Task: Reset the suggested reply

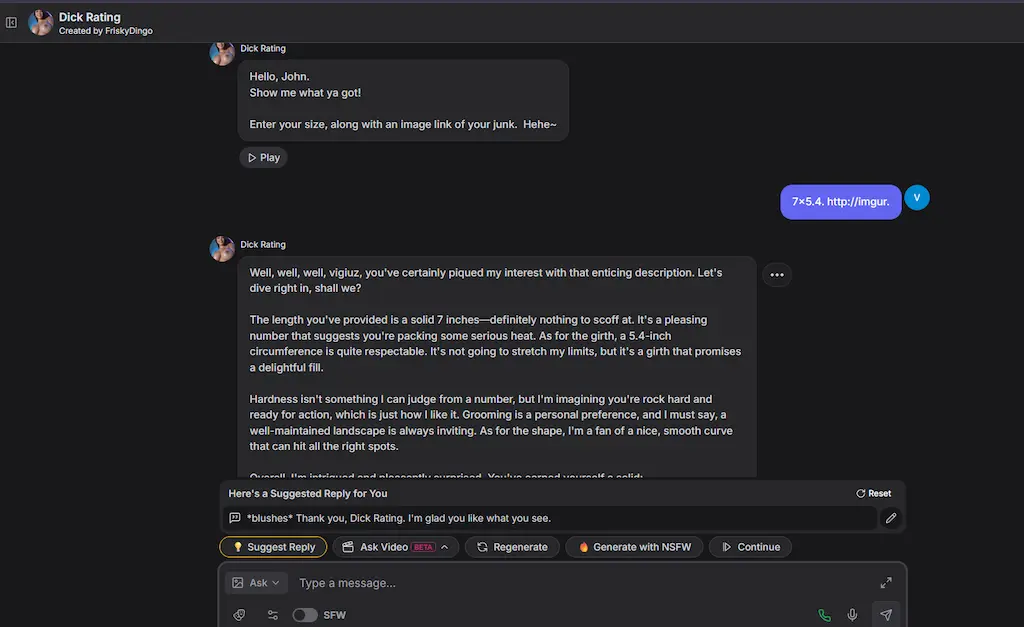Action: [872, 493]
